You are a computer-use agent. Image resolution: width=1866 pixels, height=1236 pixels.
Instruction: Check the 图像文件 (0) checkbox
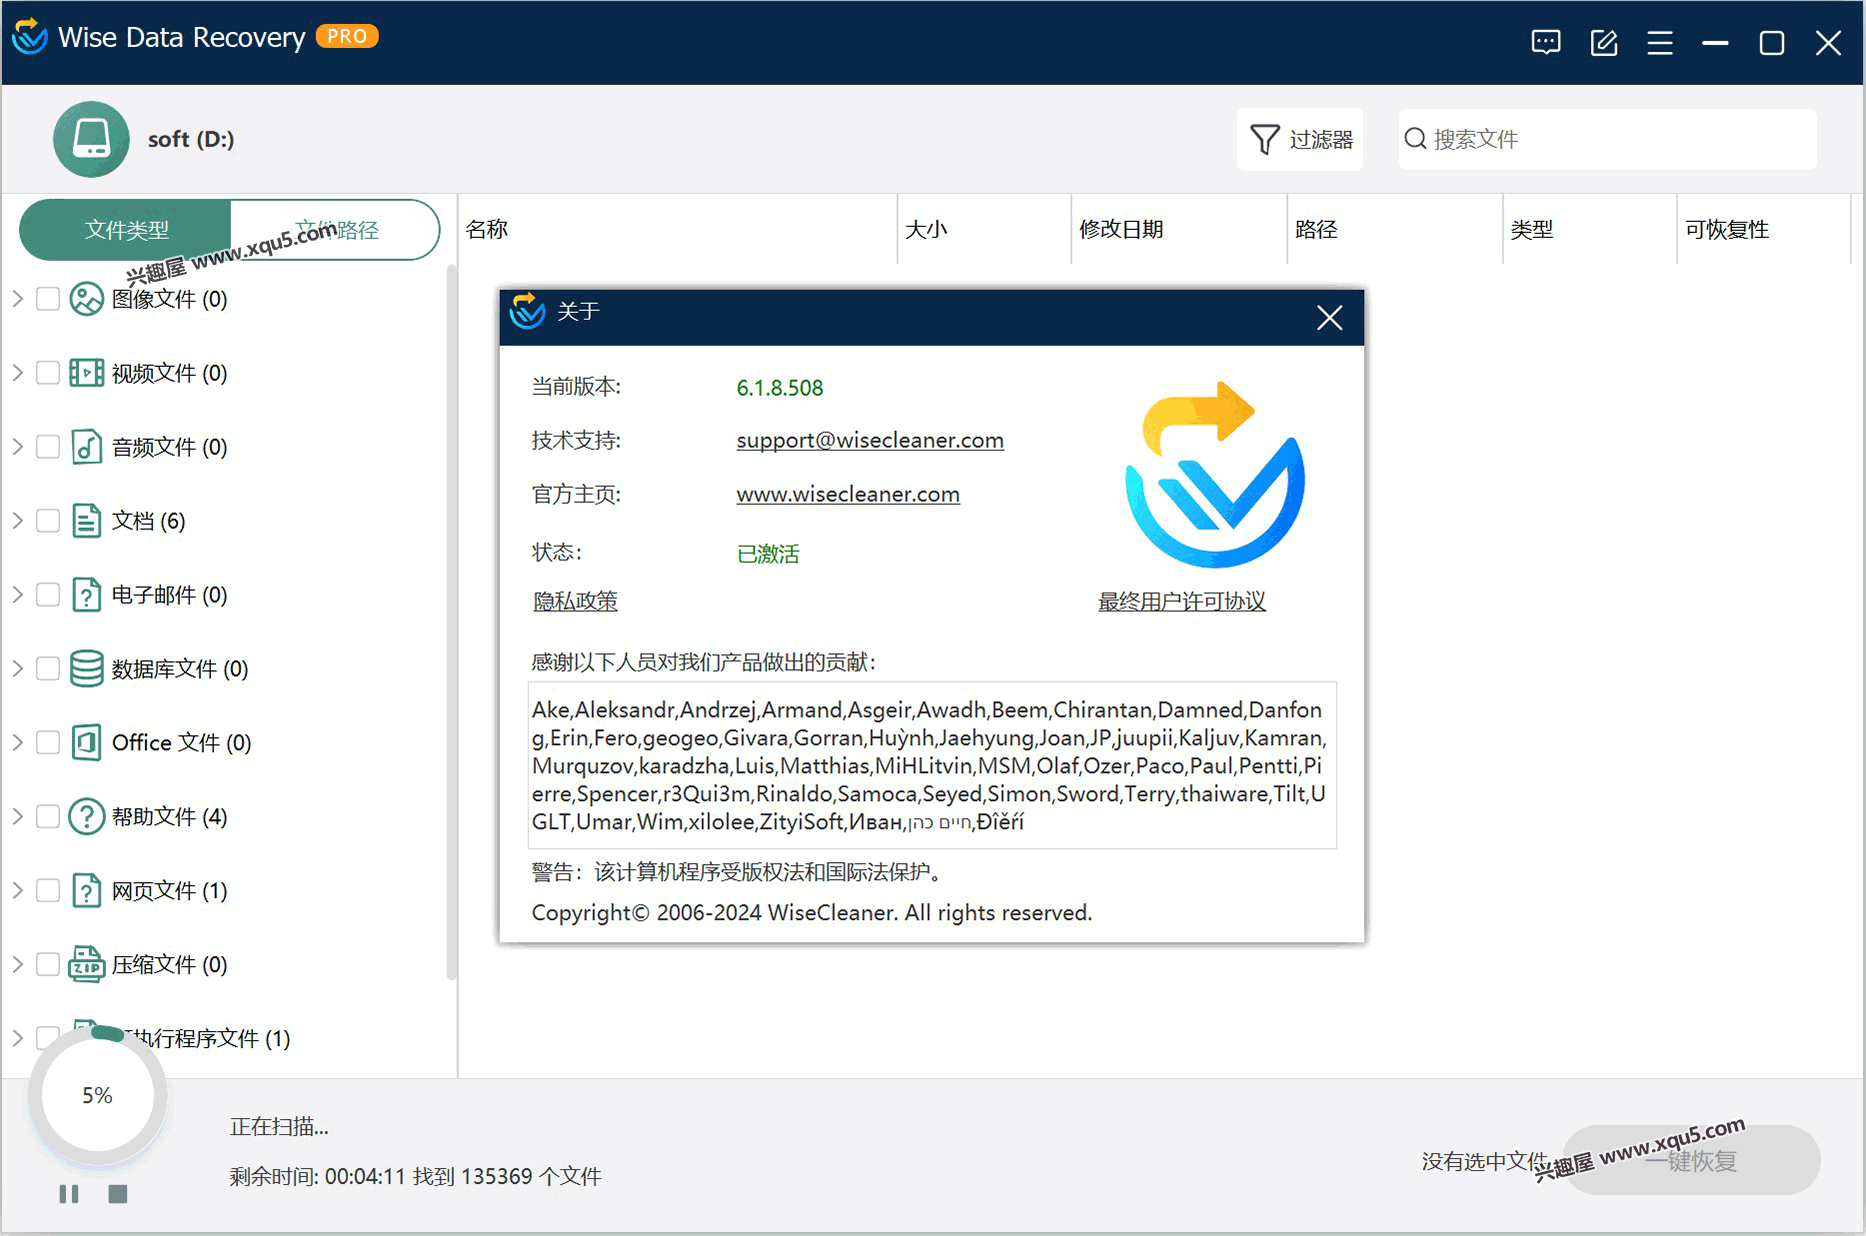pyautogui.click(x=48, y=299)
